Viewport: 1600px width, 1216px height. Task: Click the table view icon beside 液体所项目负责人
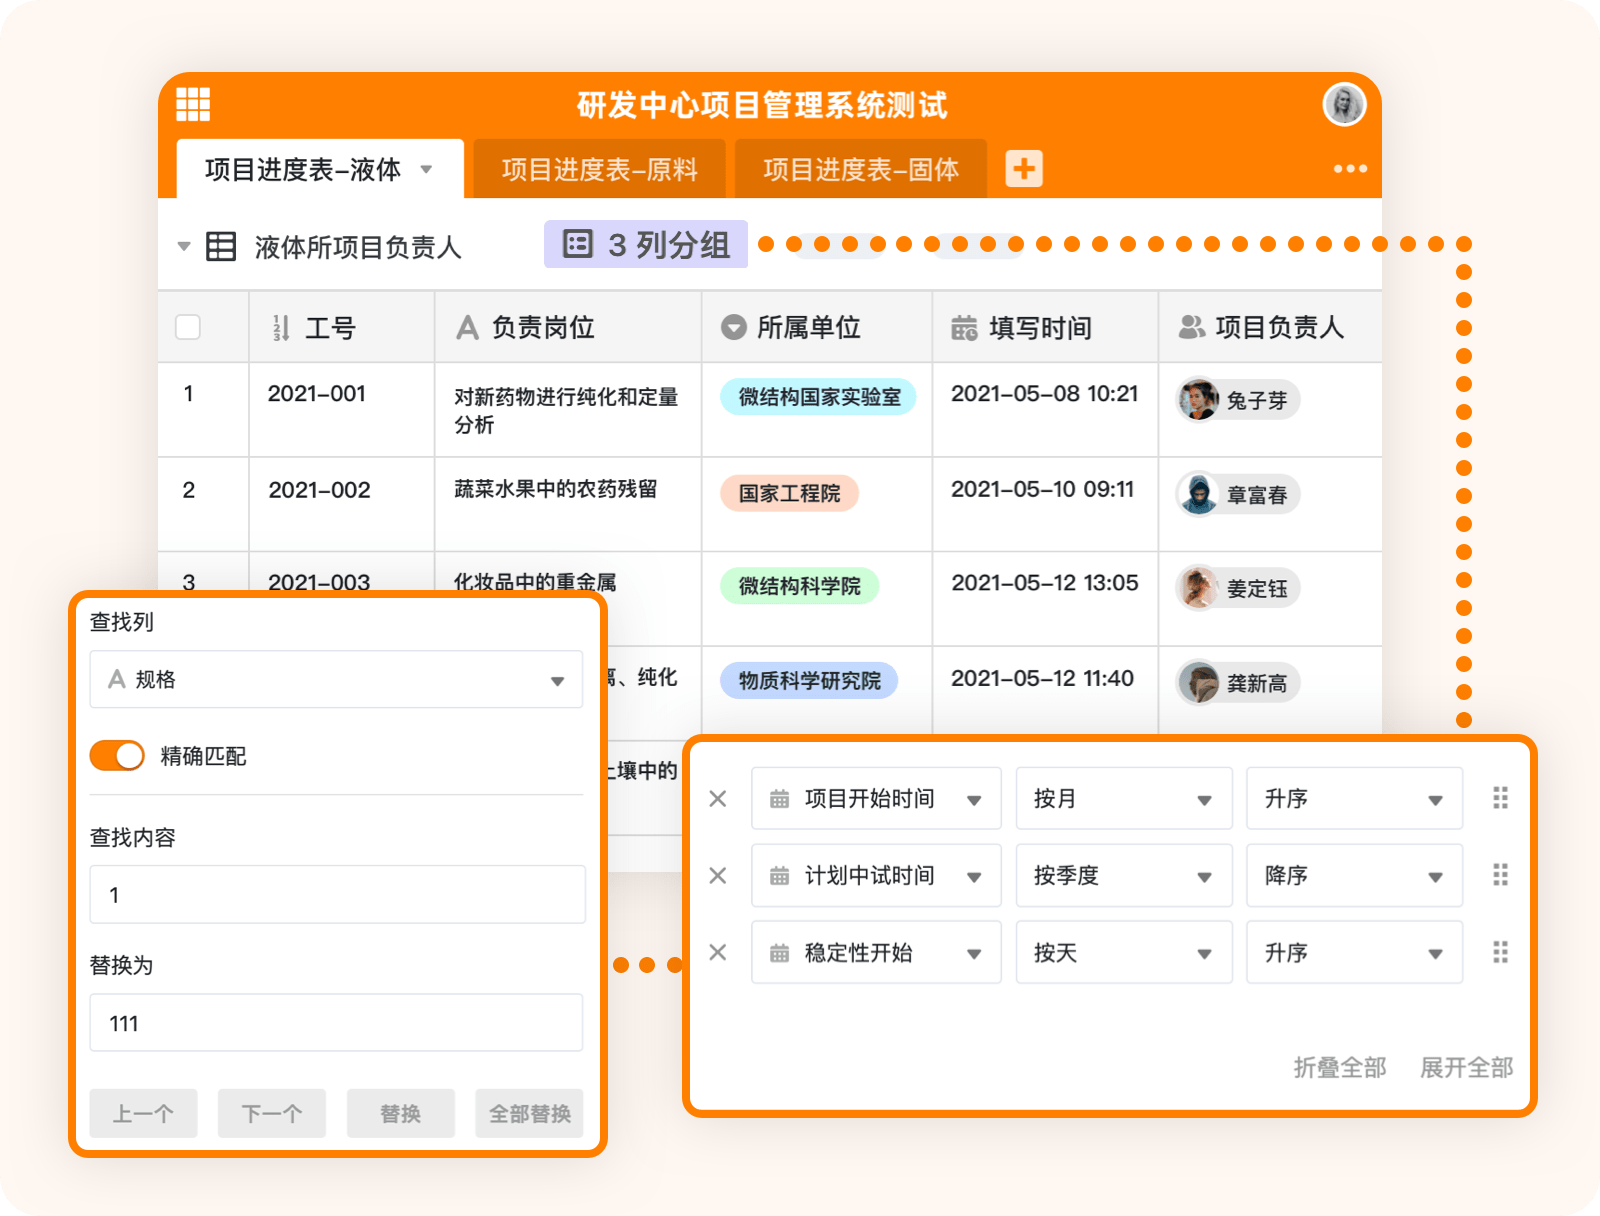(x=221, y=246)
